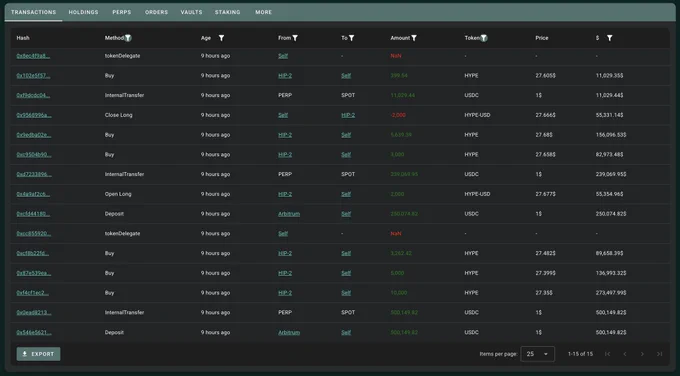Open the Arbitrum link in the first Deposit row
Image resolution: width=680 pixels, height=376 pixels.
(289, 214)
